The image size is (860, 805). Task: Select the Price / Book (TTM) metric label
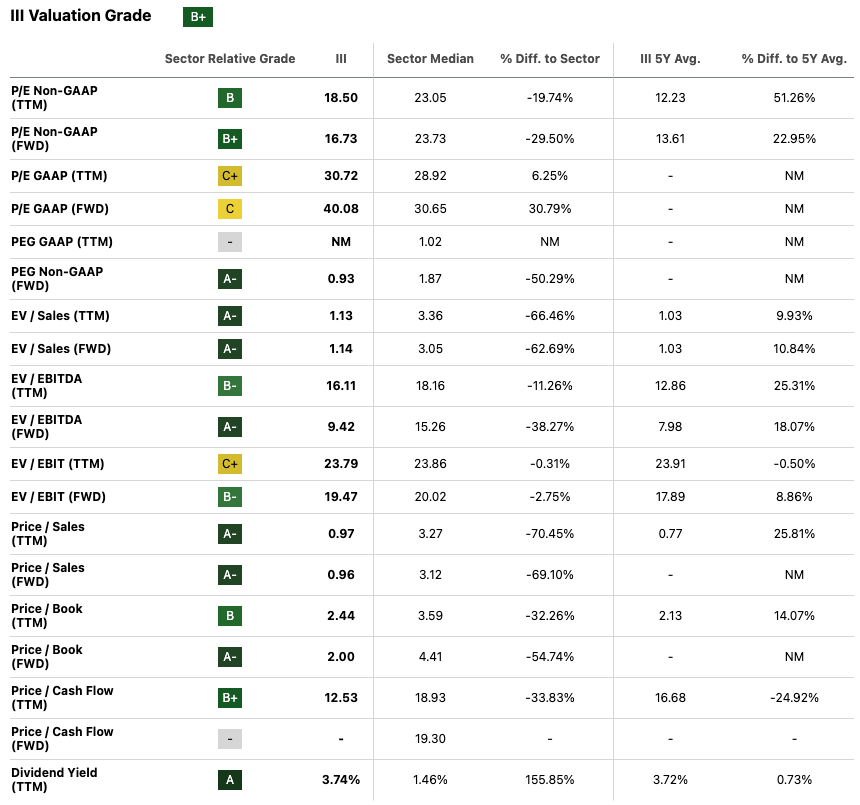tap(47, 616)
